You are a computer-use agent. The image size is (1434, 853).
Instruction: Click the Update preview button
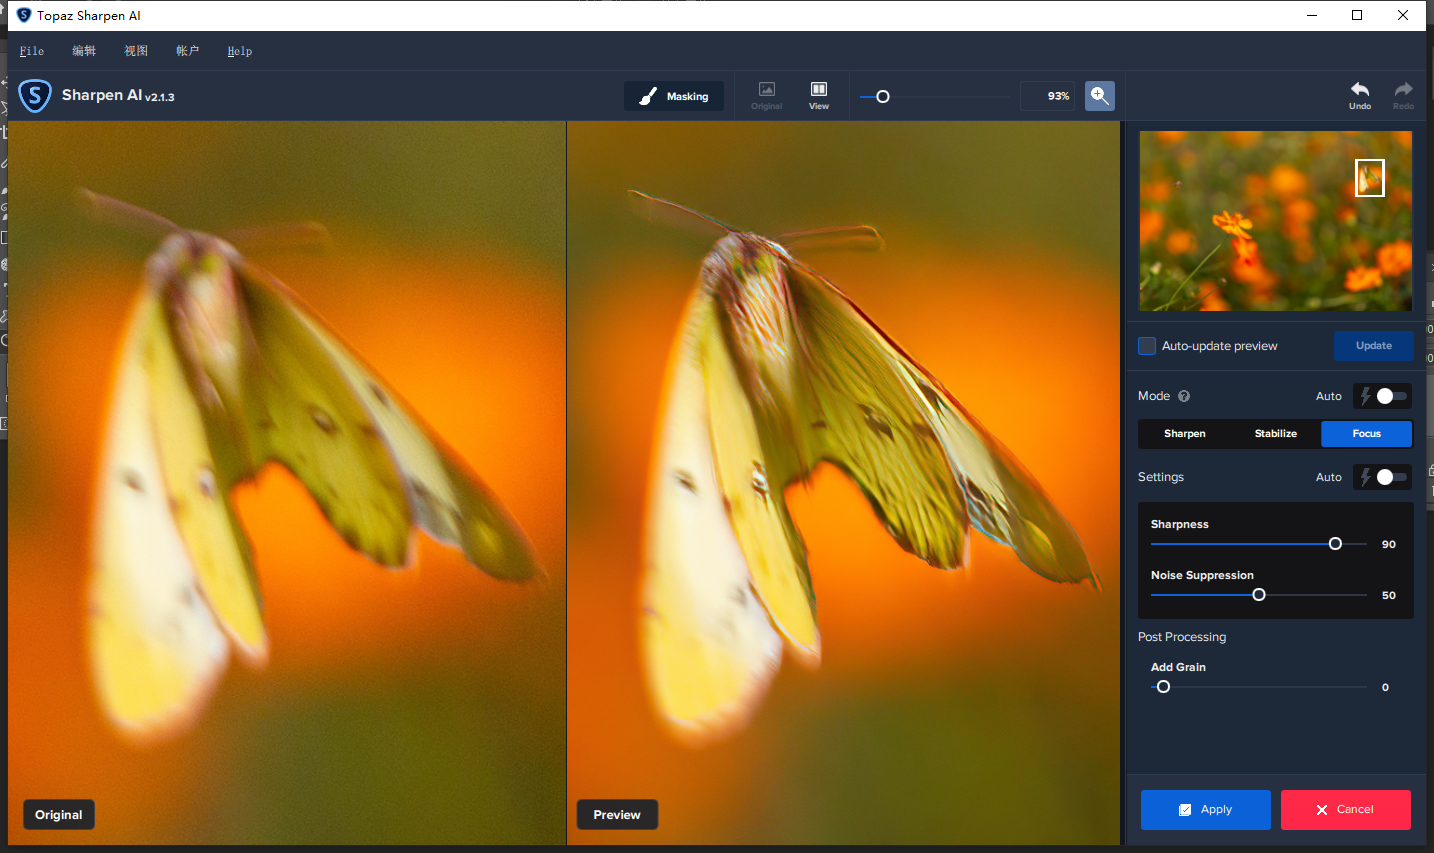(x=1374, y=346)
